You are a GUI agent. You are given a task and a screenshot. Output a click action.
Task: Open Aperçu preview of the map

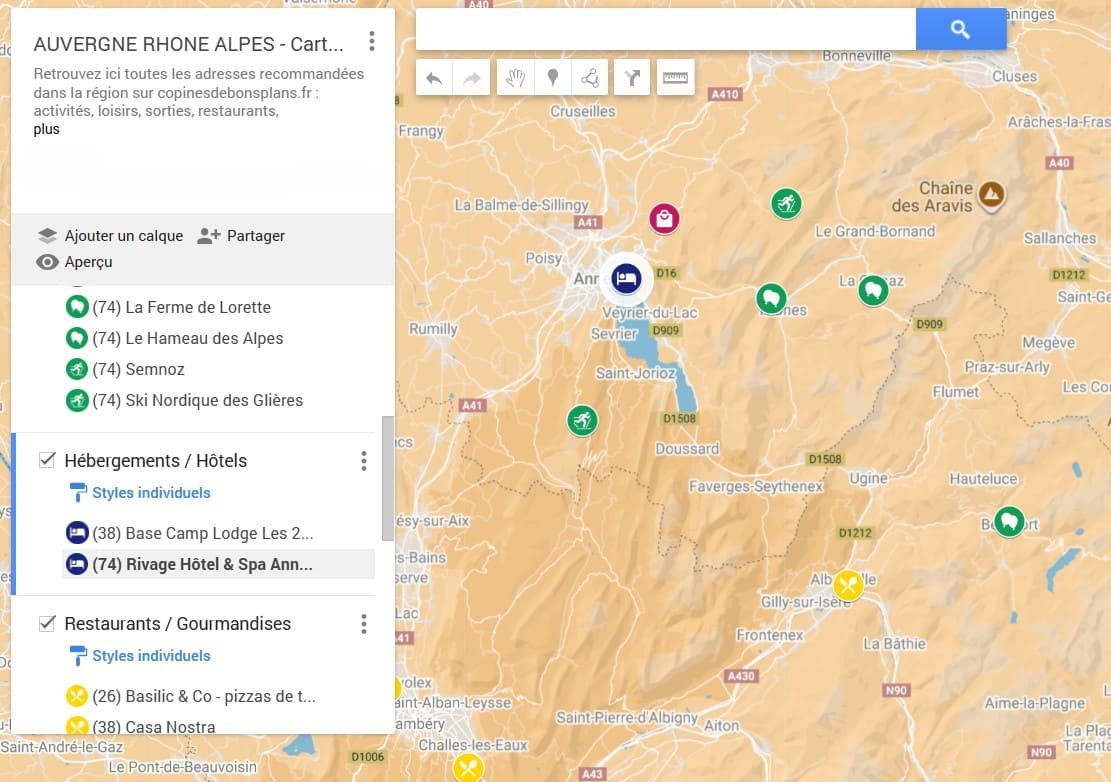point(74,262)
